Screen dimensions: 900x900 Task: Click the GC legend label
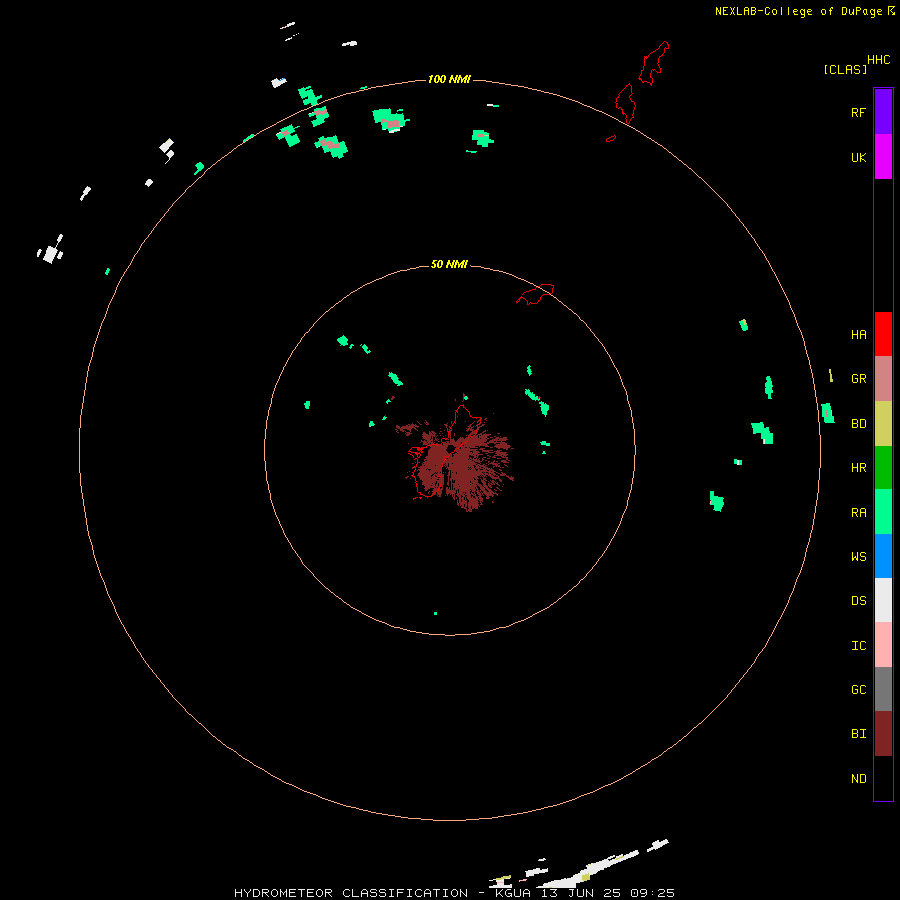click(858, 690)
